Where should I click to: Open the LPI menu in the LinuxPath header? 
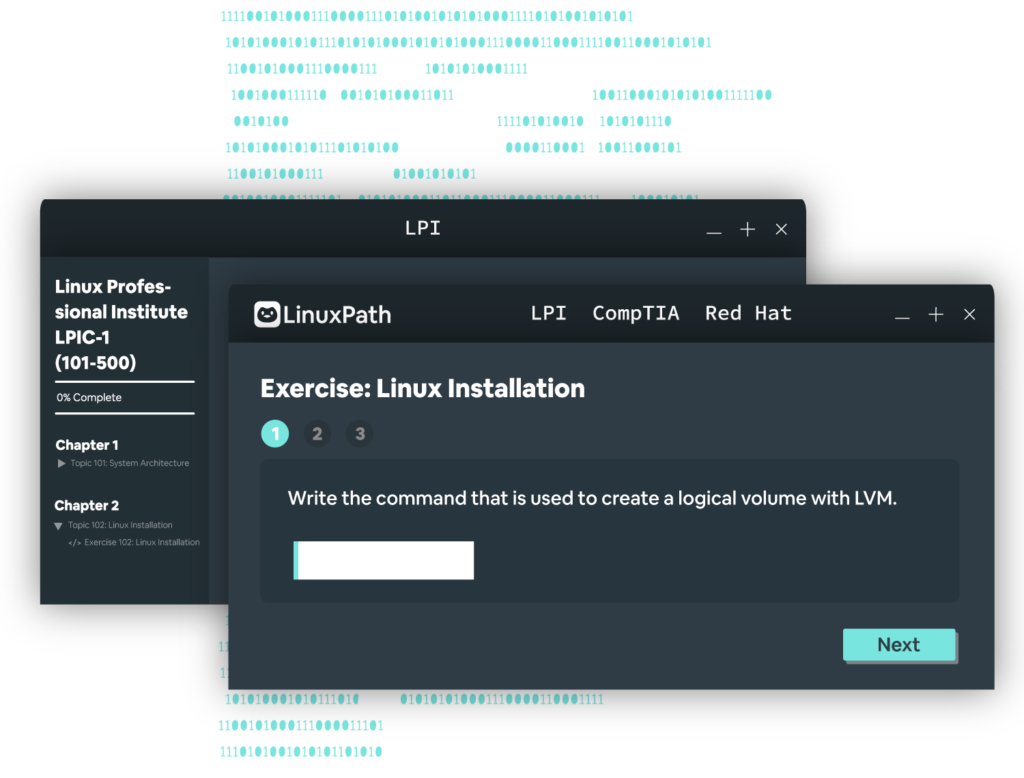pos(548,313)
